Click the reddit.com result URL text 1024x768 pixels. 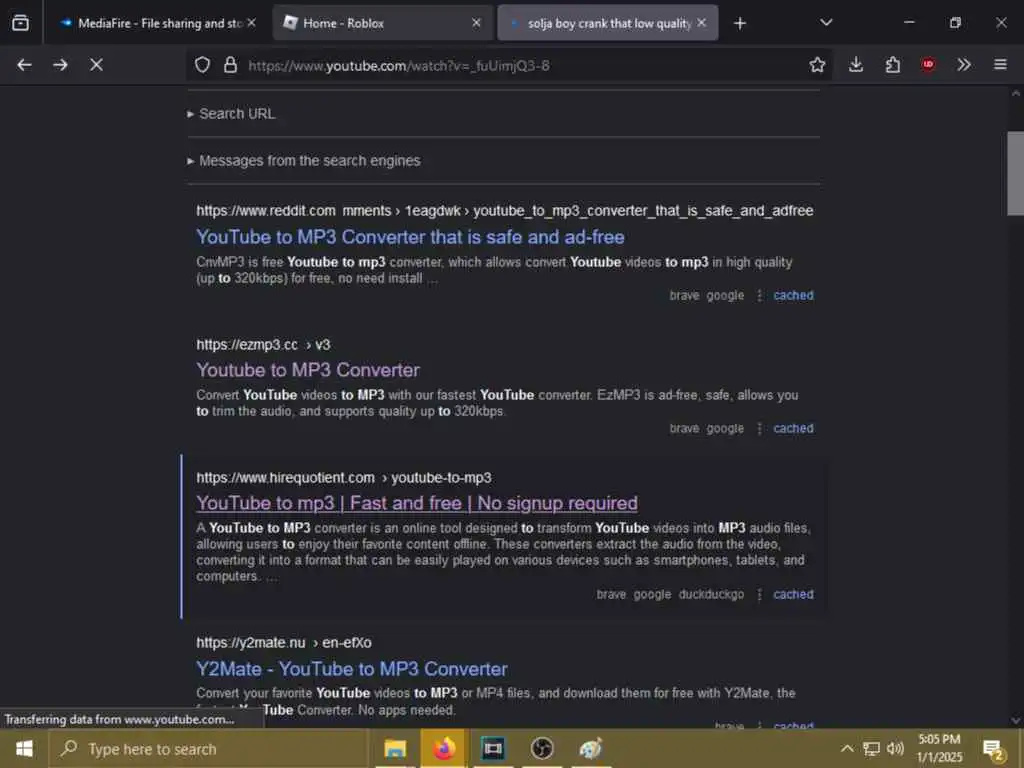click(x=504, y=210)
